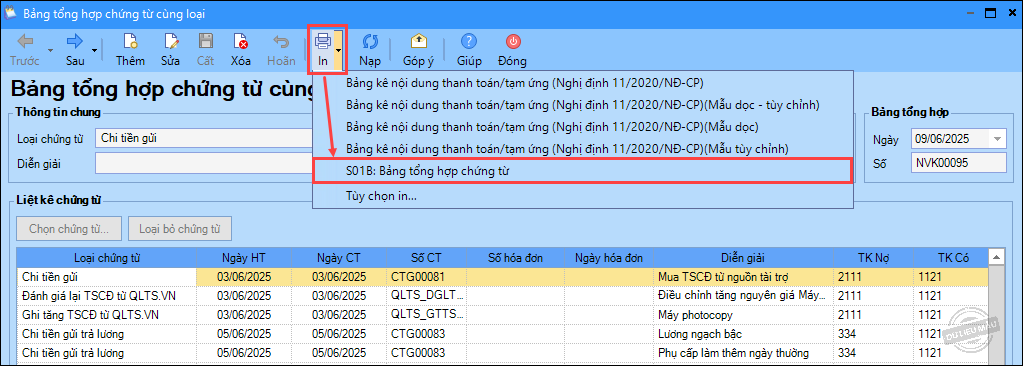Click the Diễn giải column header
The image size is (1023, 366).
coord(744,258)
